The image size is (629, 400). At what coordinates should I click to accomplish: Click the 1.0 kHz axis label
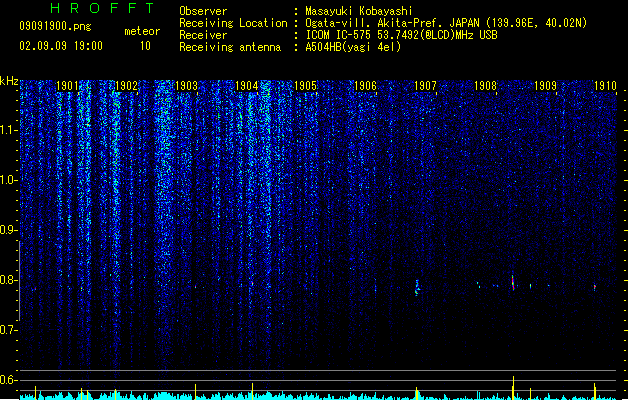click(x=9, y=180)
